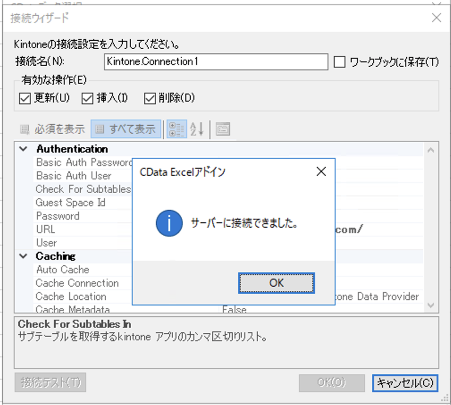Select the Cache Location property
Viewport: 451px width, 405px height.
click(71, 296)
